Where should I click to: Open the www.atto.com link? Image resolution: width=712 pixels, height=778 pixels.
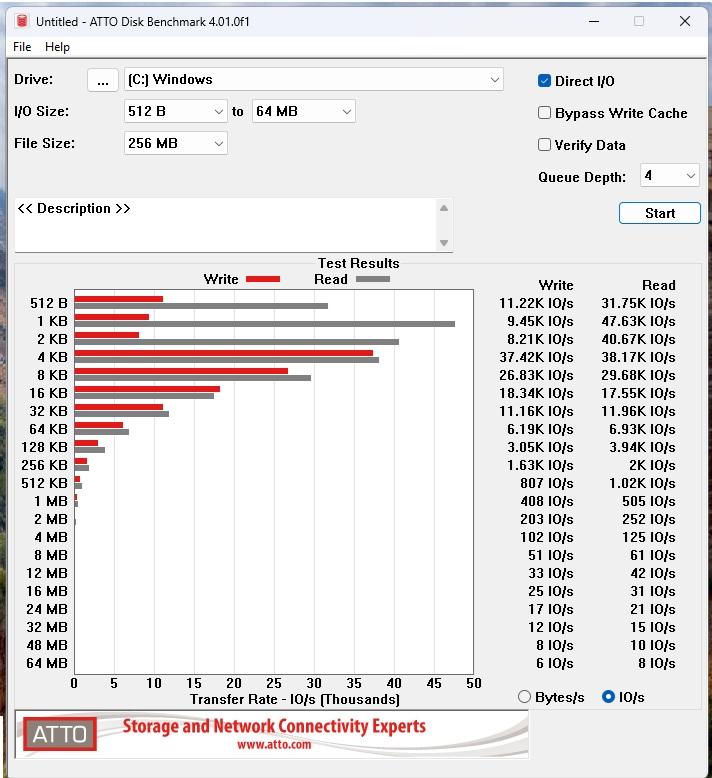pyautogui.click(x=274, y=744)
